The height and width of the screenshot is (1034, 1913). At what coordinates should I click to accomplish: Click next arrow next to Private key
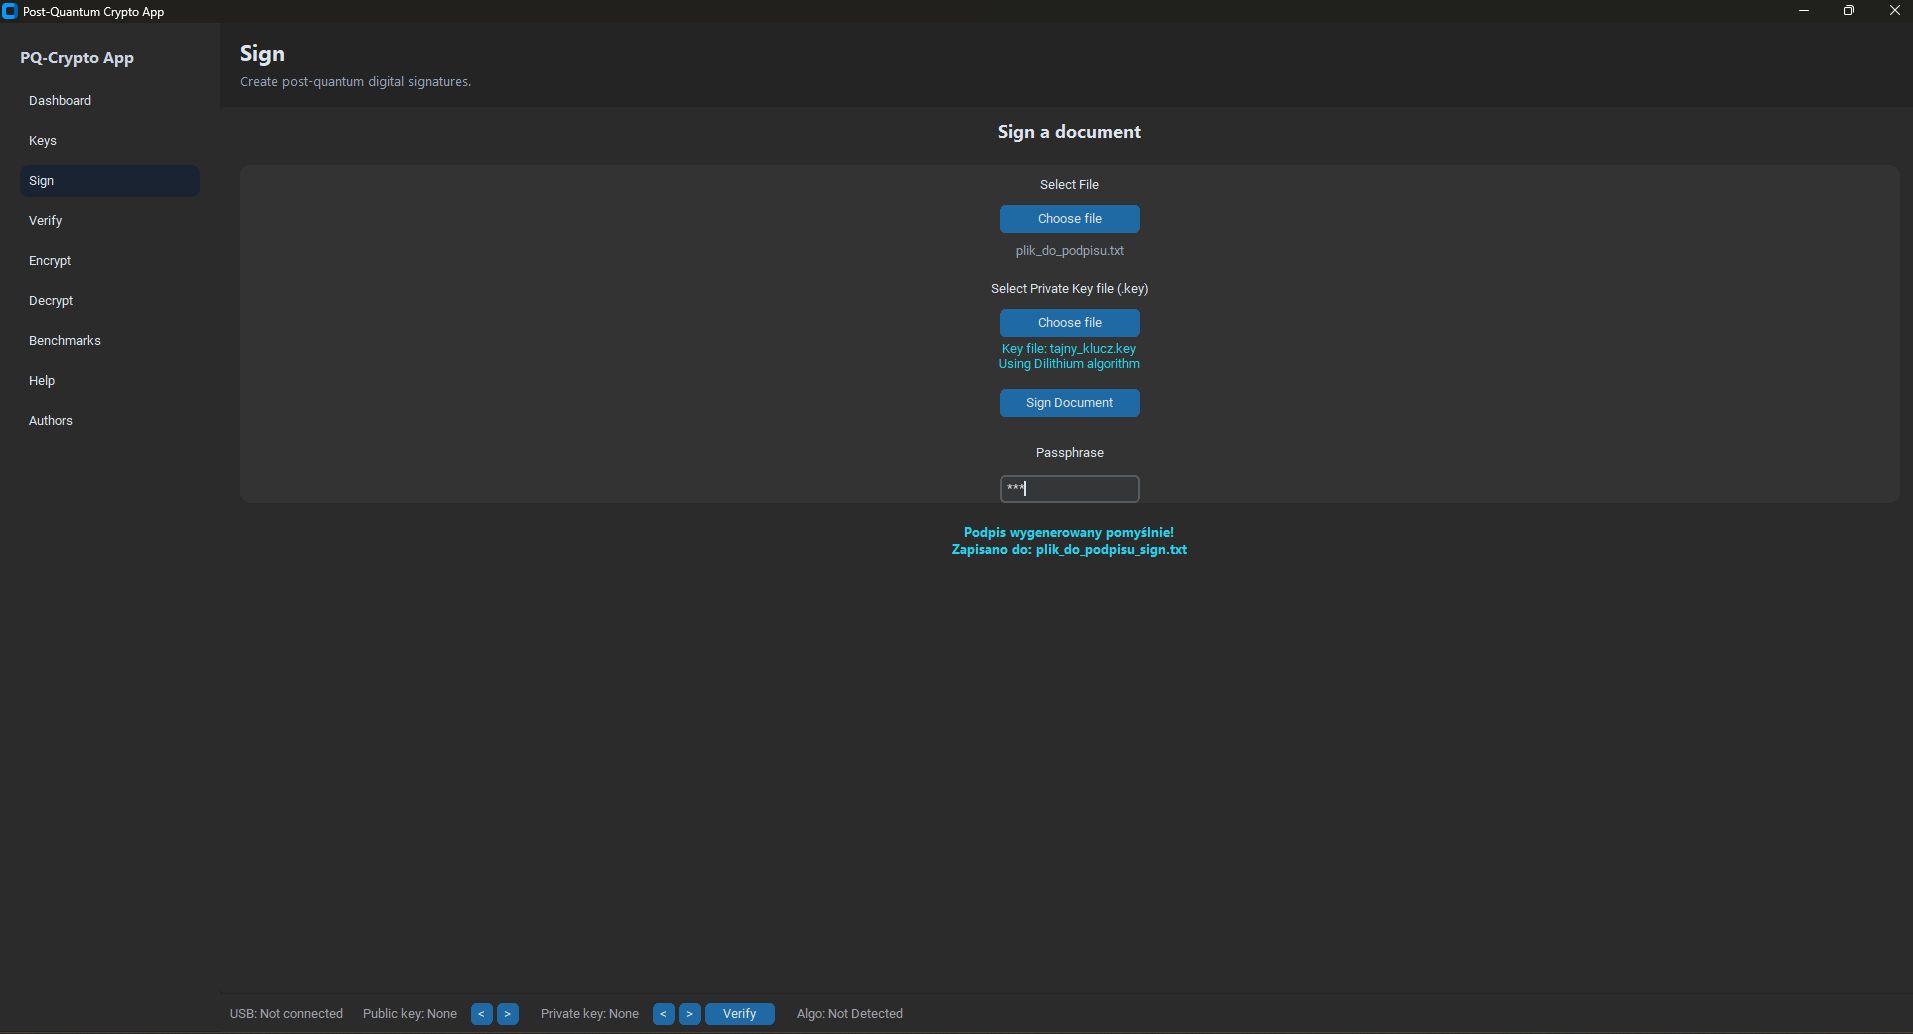[x=690, y=1014]
